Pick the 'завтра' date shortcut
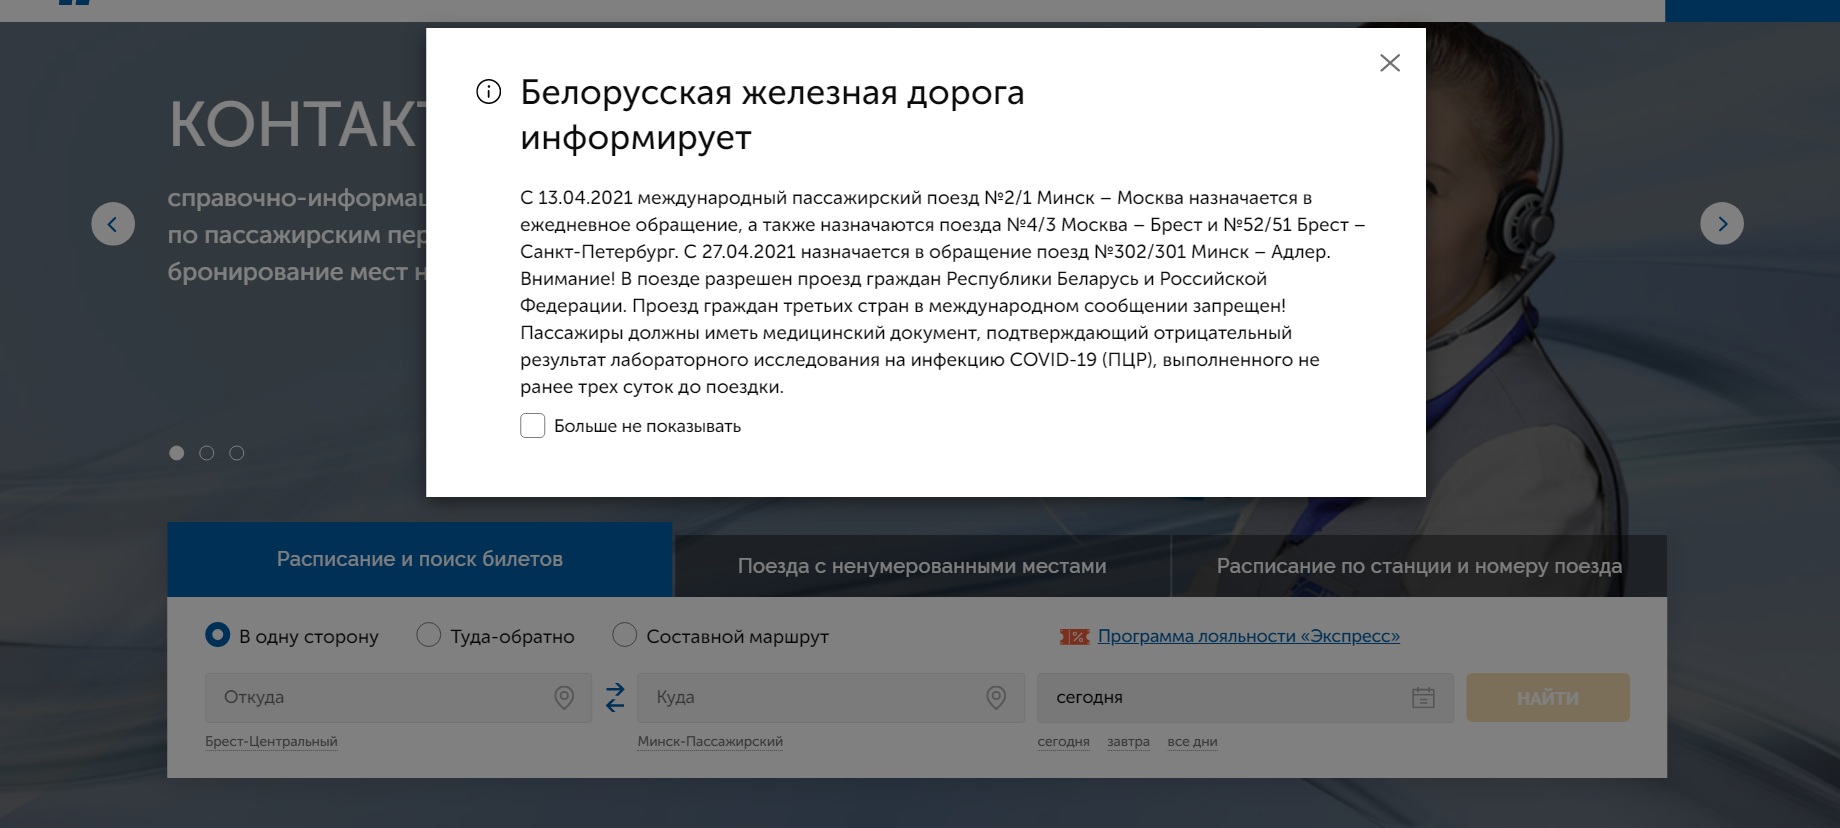The width and height of the screenshot is (1840, 828). tap(1128, 742)
